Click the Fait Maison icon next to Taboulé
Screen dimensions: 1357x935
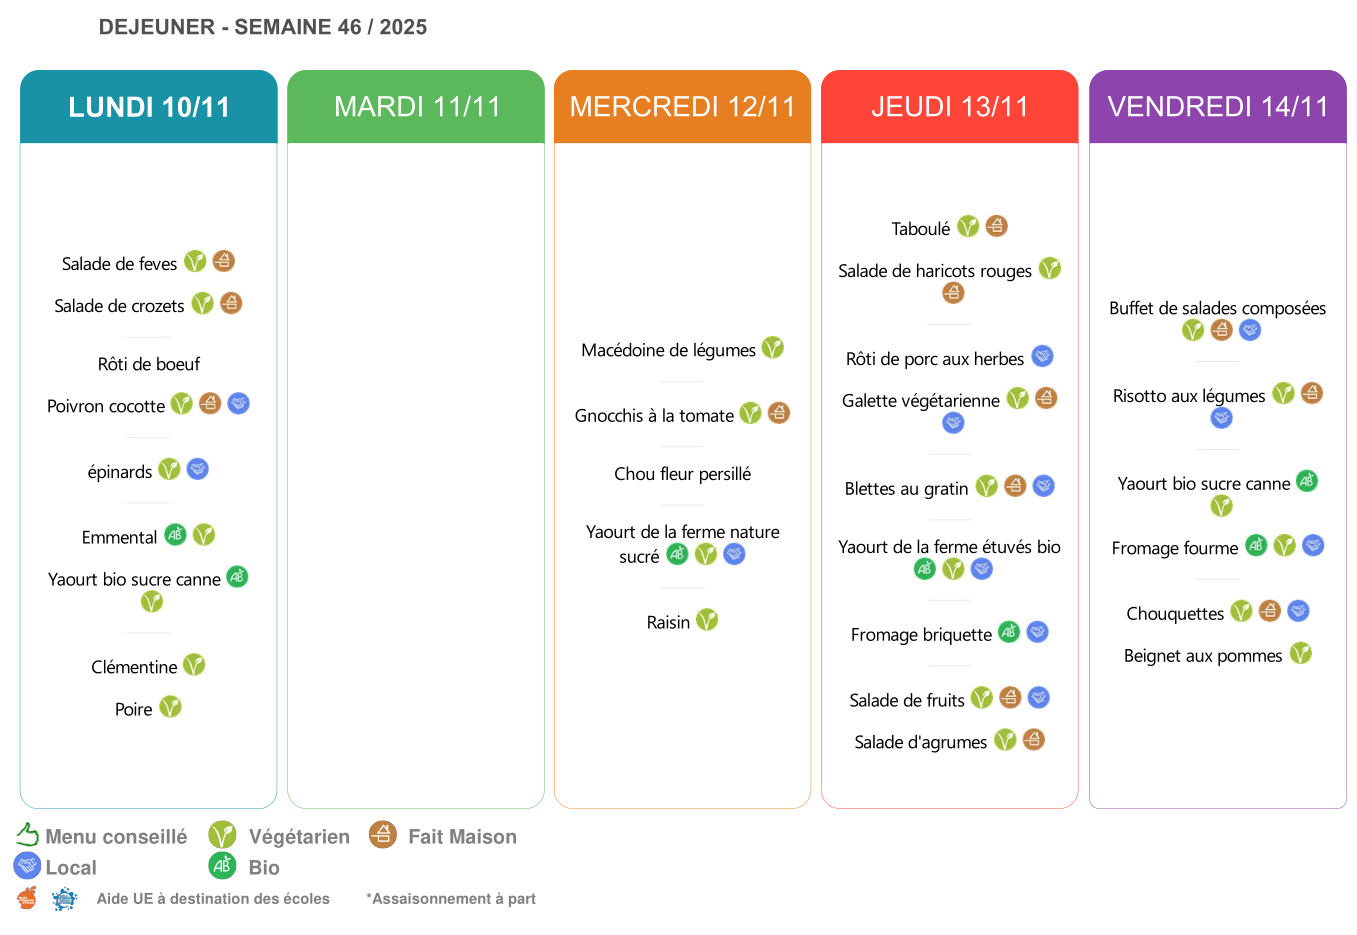pos(996,226)
